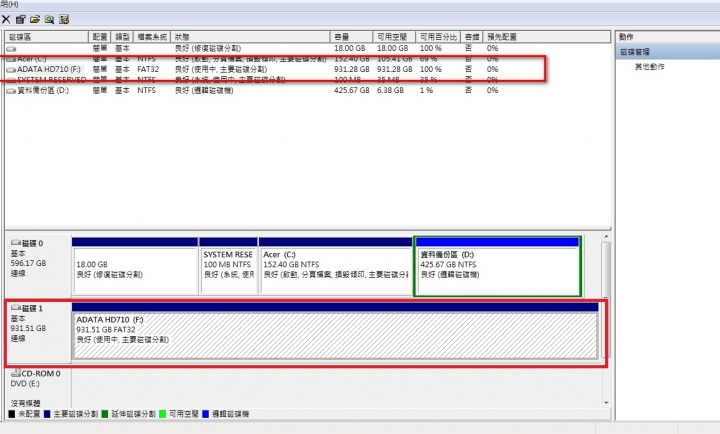The image size is (720, 434).
Task: Click the disk pane vertical scrollbar thumb
Action: point(606,299)
